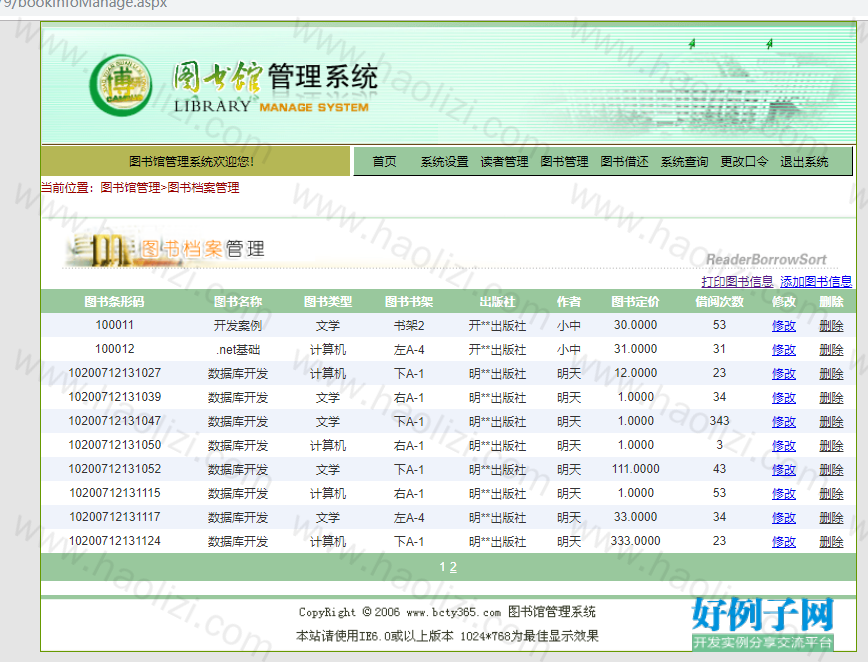Click 修改 for barcode 10200712131124
The image size is (868, 662).
(x=784, y=541)
